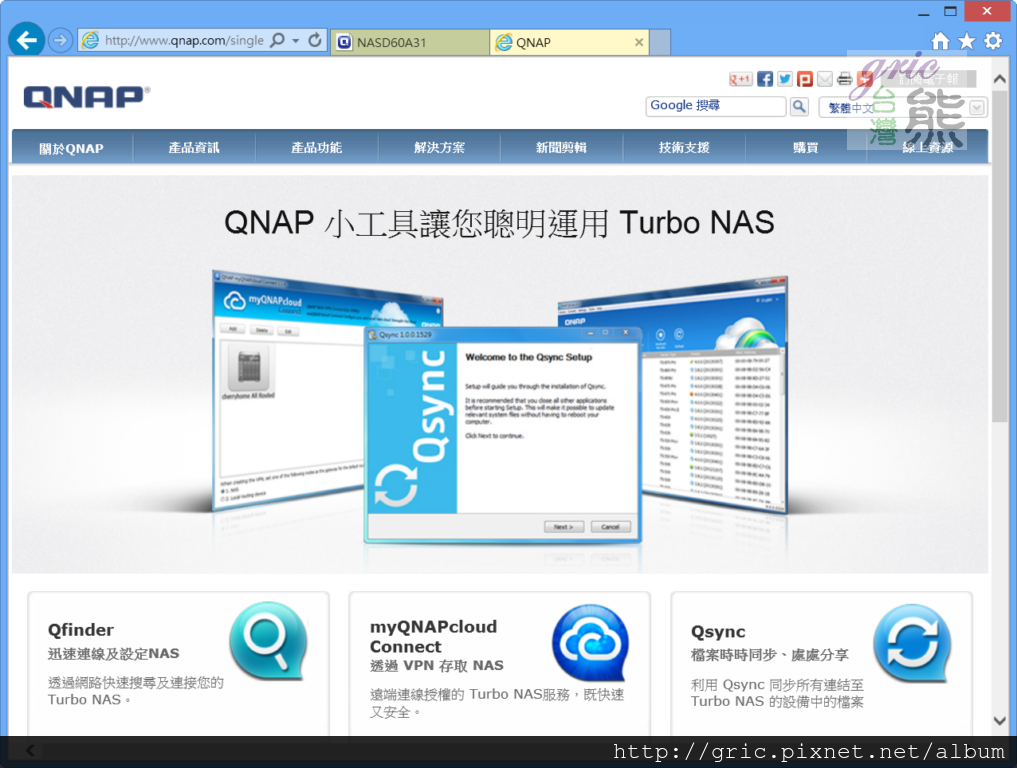Maximize the browser window
This screenshot has height=768, width=1017.
click(950, 12)
